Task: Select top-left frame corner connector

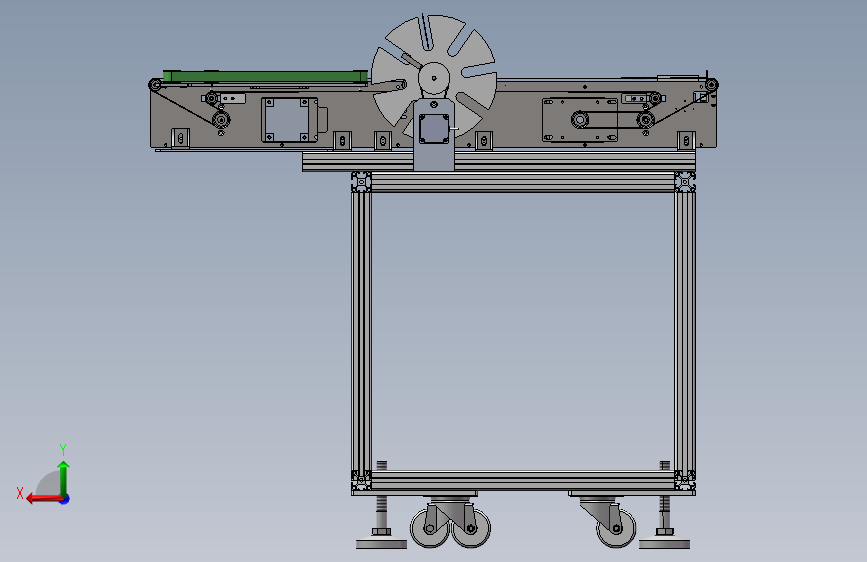Action: pyautogui.click(x=361, y=181)
